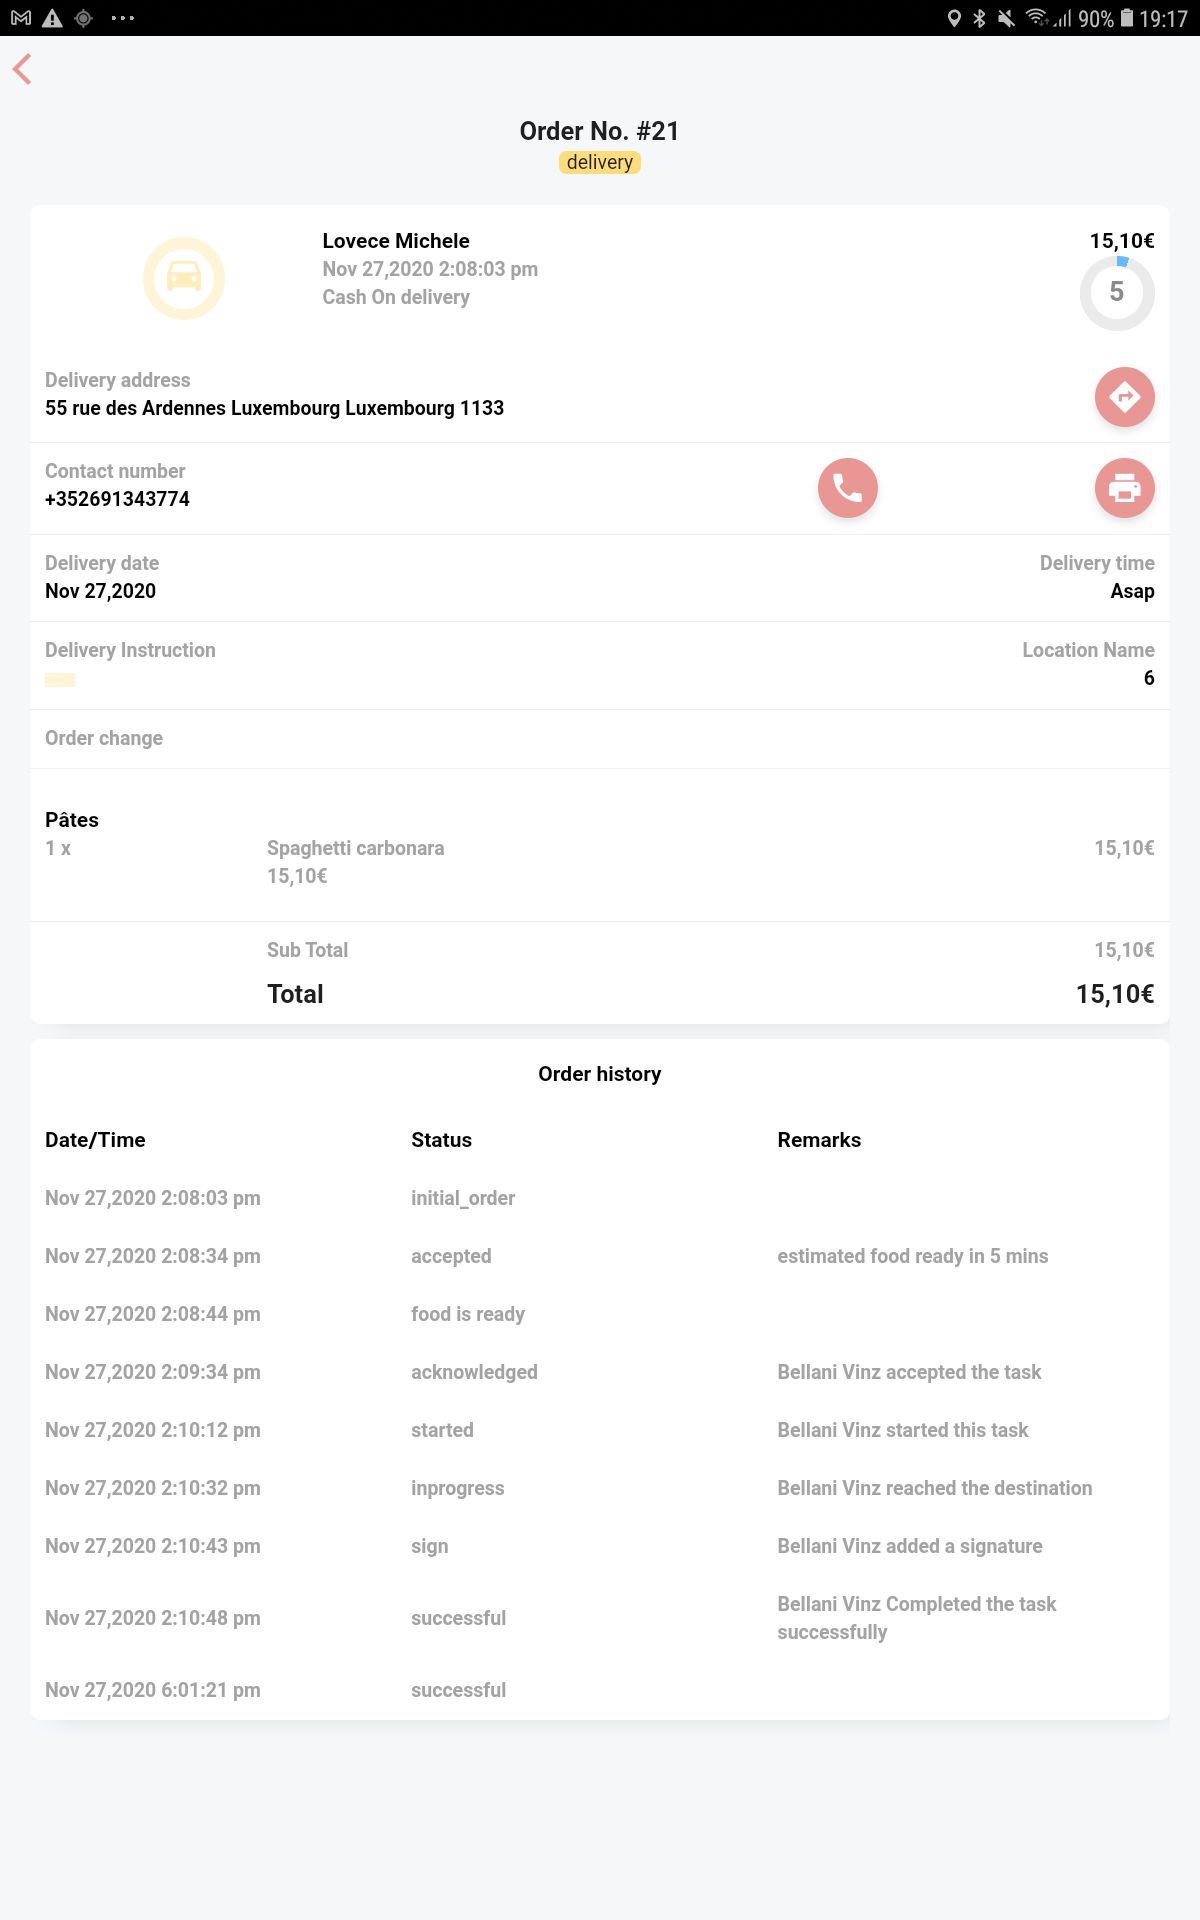The width and height of the screenshot is (1200, 1920).
Task: Tap the warning triangle status icon
Action: pos(52,18)
